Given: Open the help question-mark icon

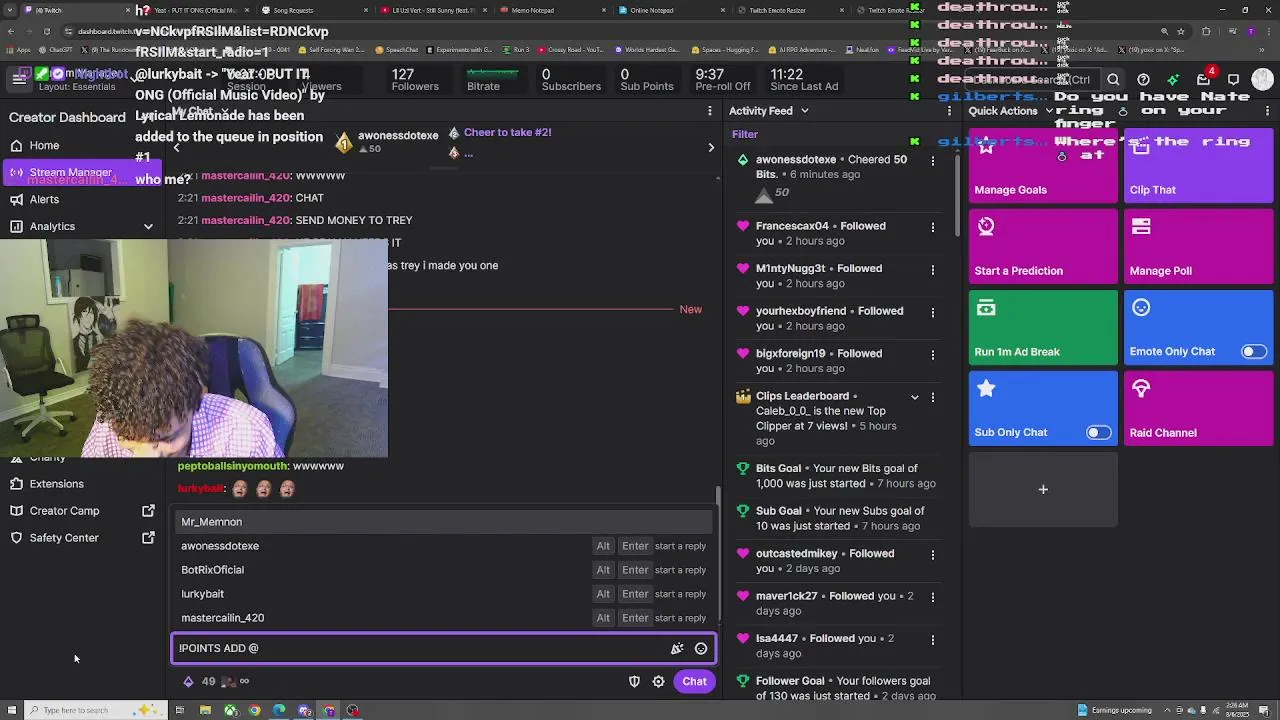Looking at the screenshot, I should click(x=1143, y=80).
